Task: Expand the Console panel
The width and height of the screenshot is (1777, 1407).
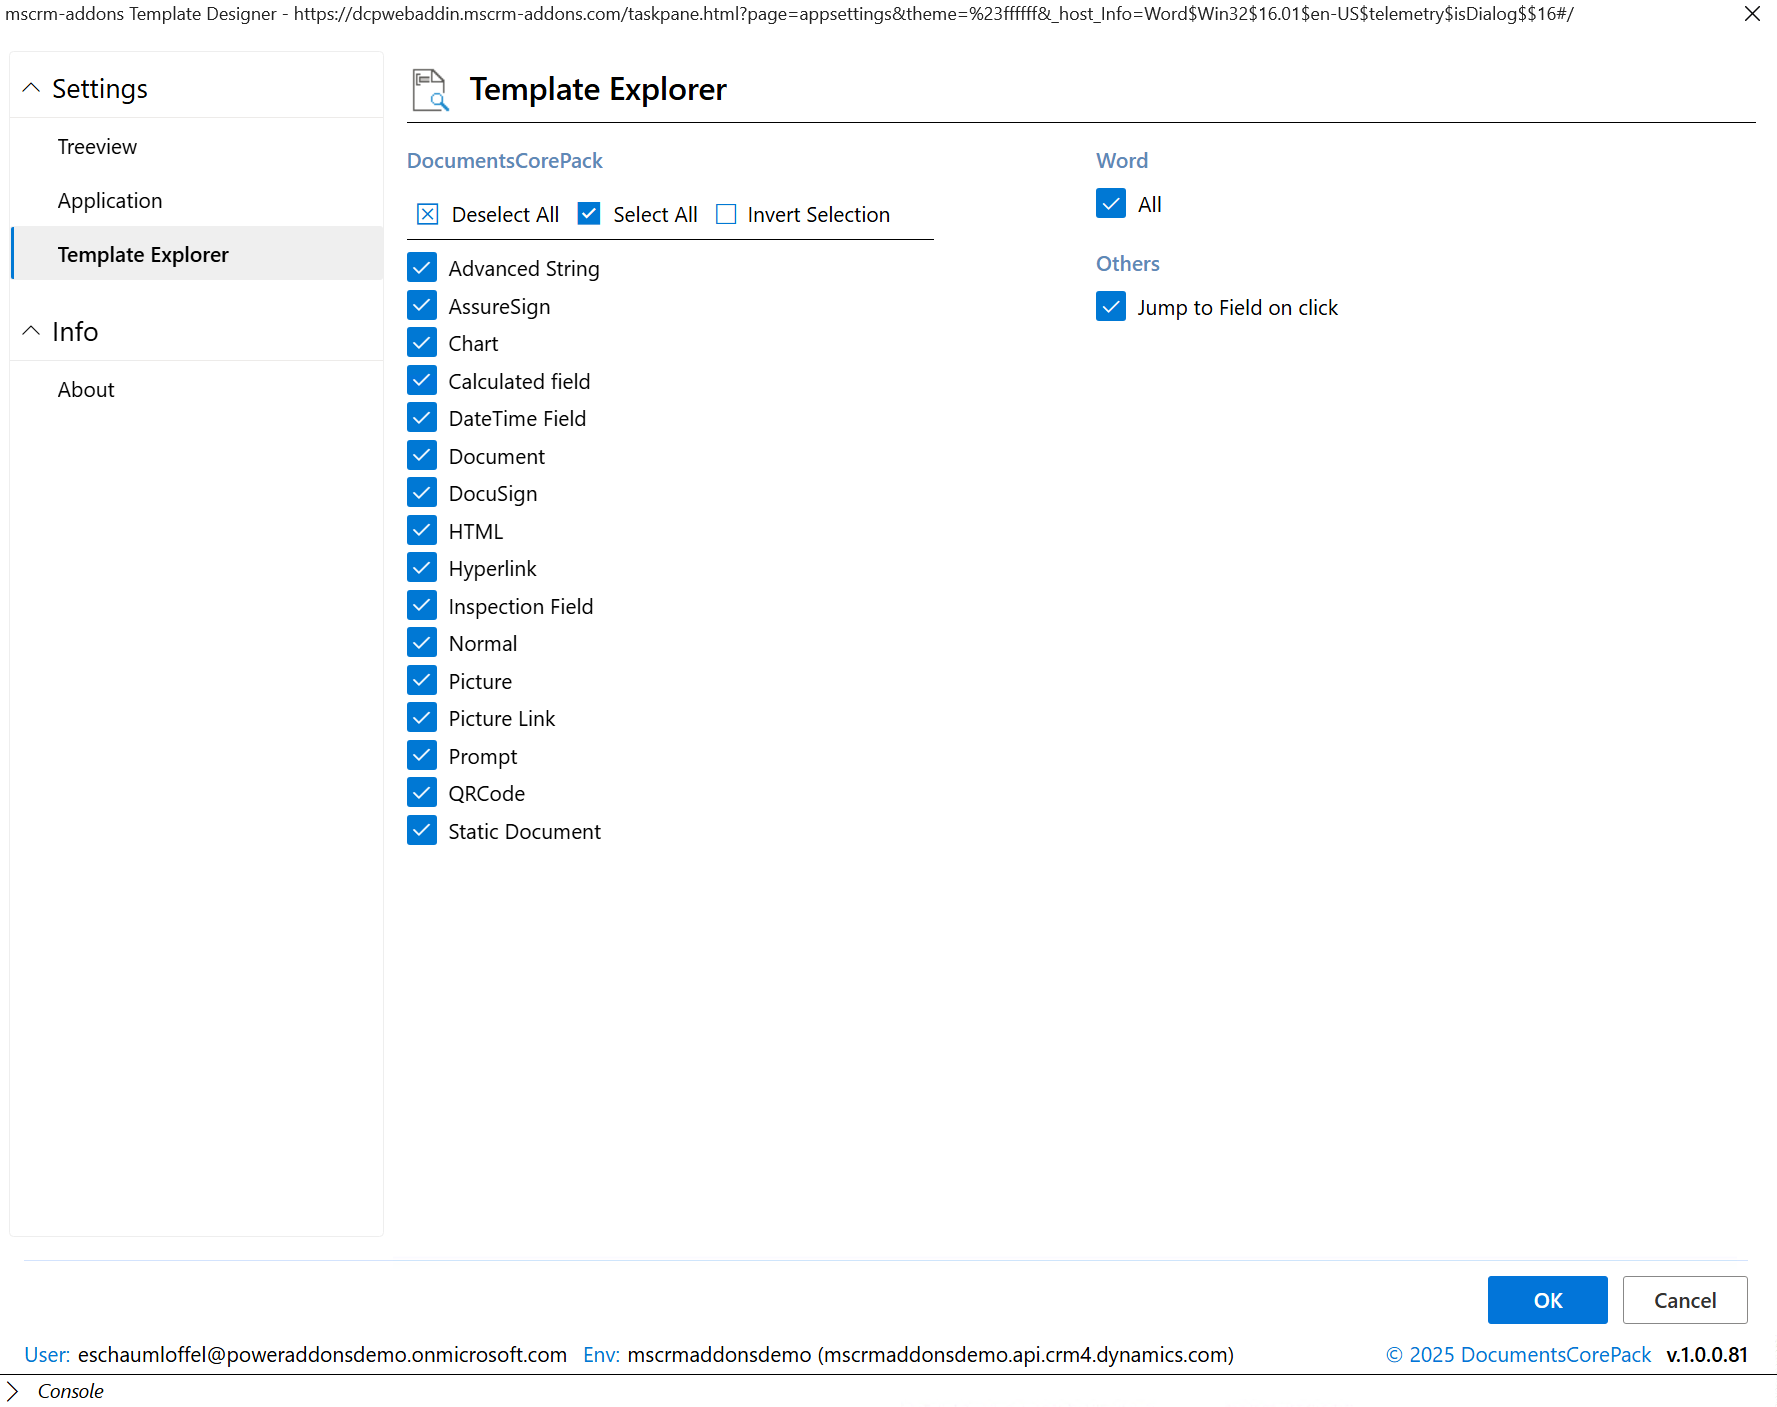Action: [x=13, y=1391]
